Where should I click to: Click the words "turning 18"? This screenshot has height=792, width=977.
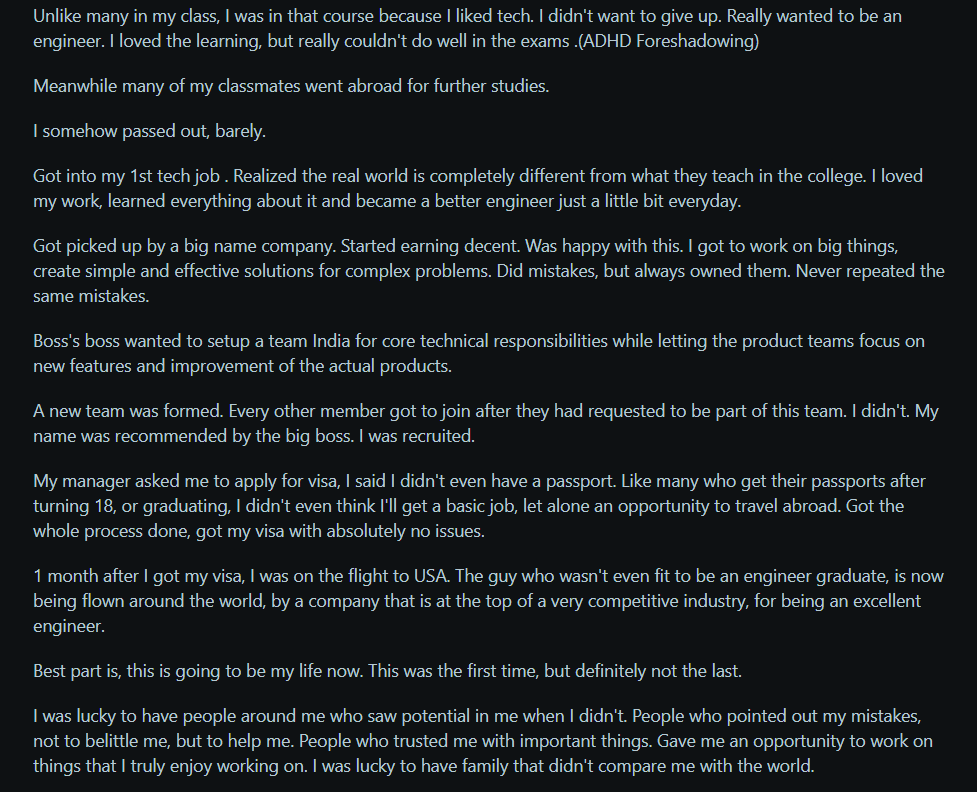pyautogui.click(x=75, y=506)
